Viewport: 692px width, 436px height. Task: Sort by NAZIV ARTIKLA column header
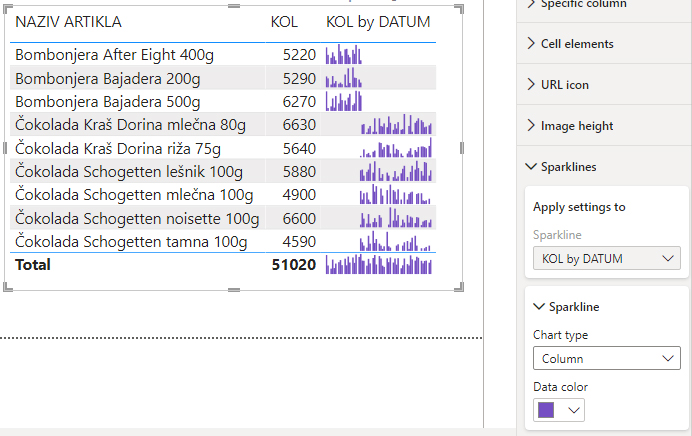(69, 22)
